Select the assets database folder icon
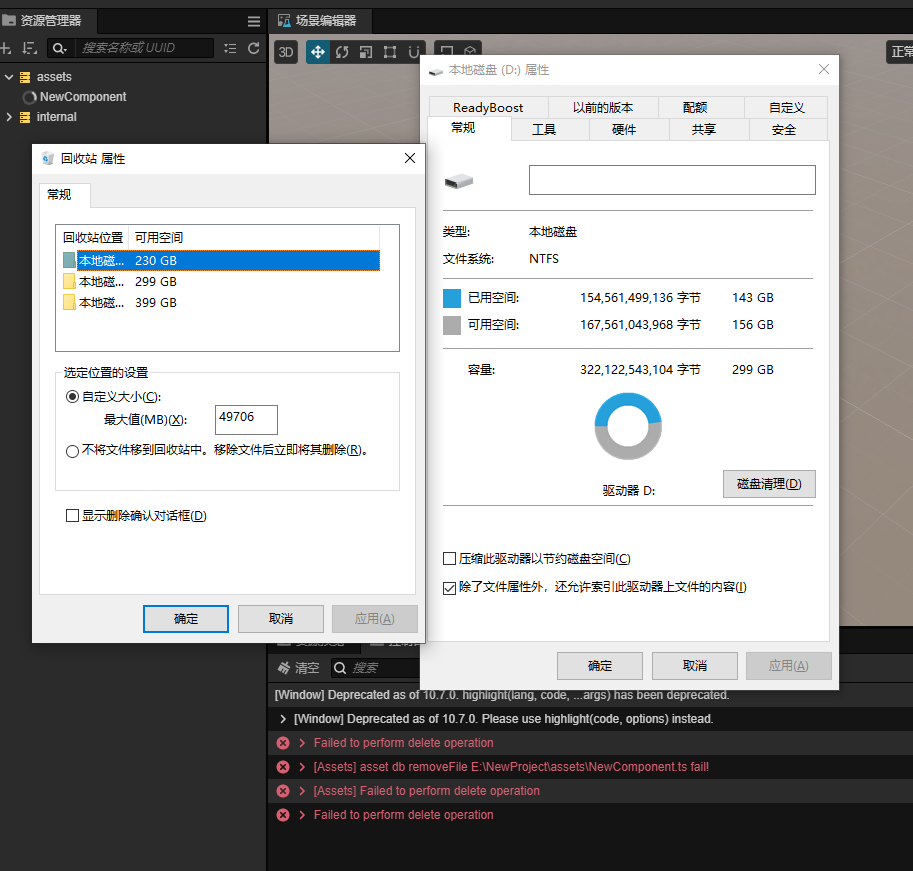This screenshot has height=871, width=913. [x=25, y=77]
